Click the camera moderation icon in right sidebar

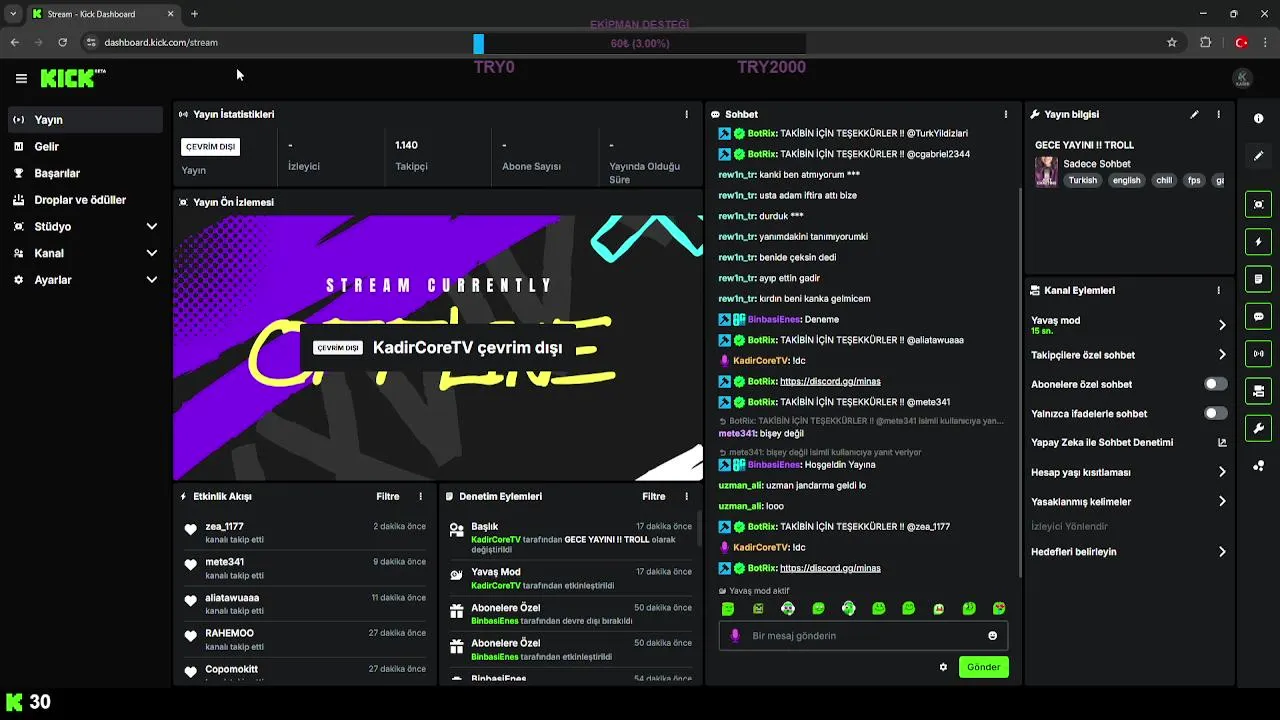point(1258,391)
